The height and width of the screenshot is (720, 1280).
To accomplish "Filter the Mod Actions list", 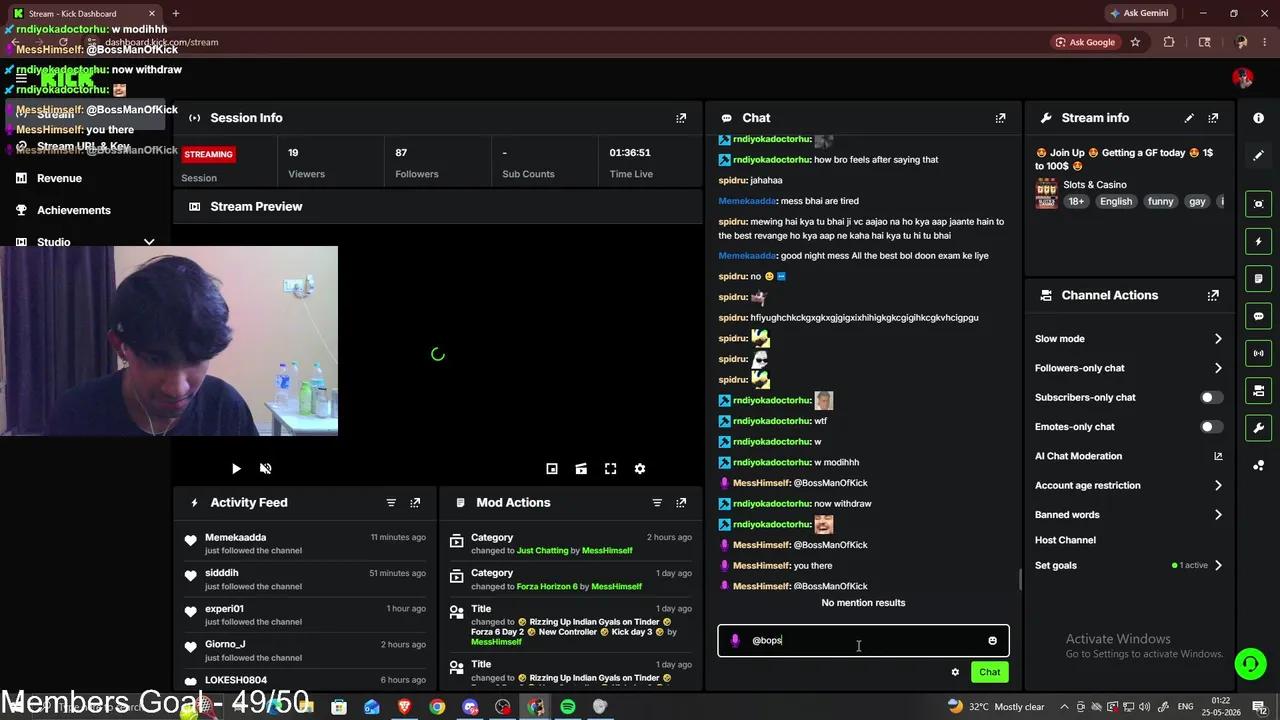I will click(657, 503).
